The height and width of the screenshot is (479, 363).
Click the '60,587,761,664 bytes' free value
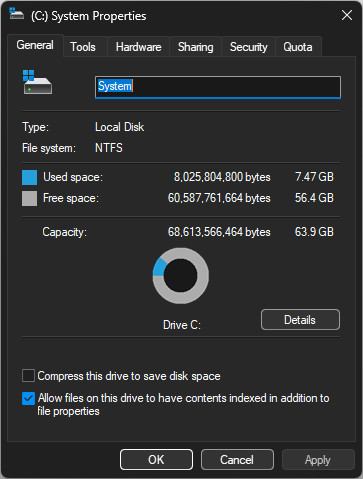click(x=219, y=198)
